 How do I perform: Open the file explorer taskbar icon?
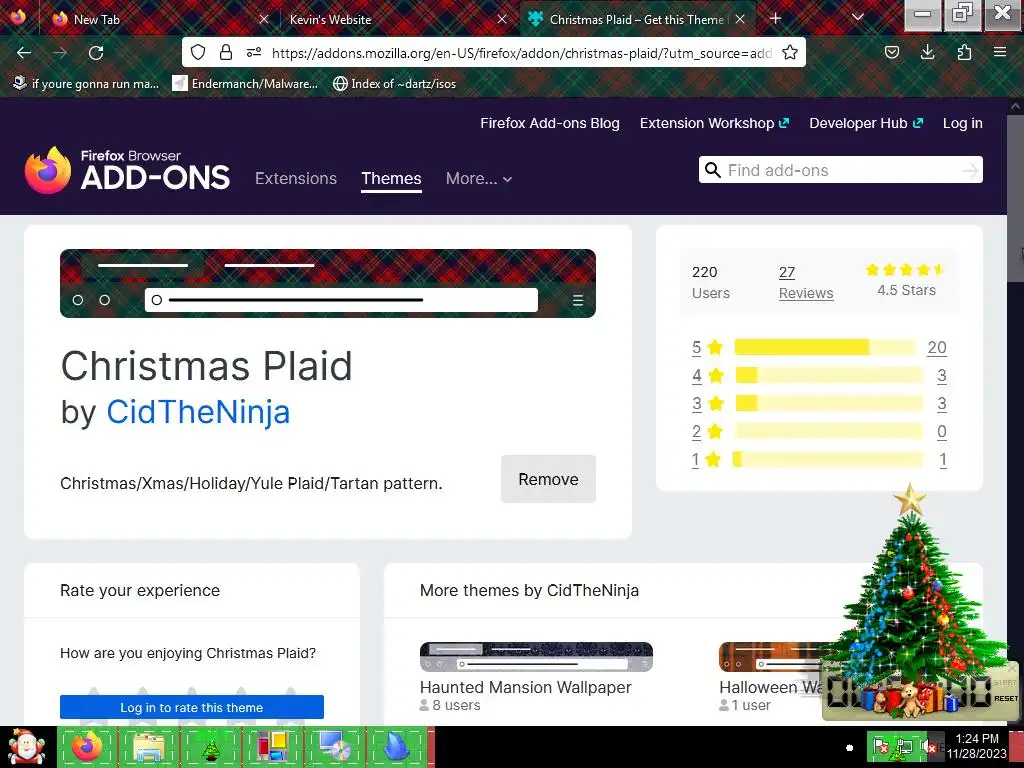point(148,746)
